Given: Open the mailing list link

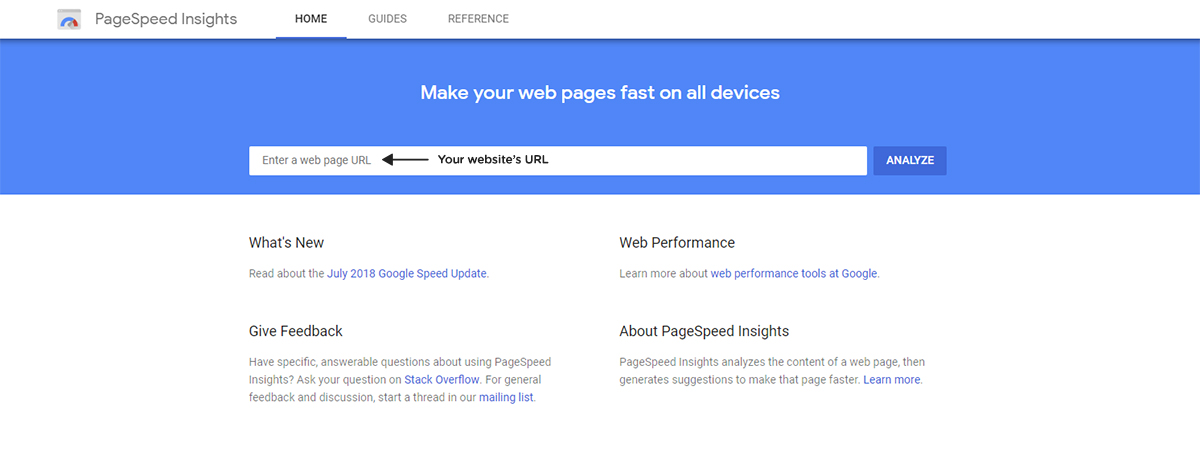Looking at the screenshot, I should 506,397.
